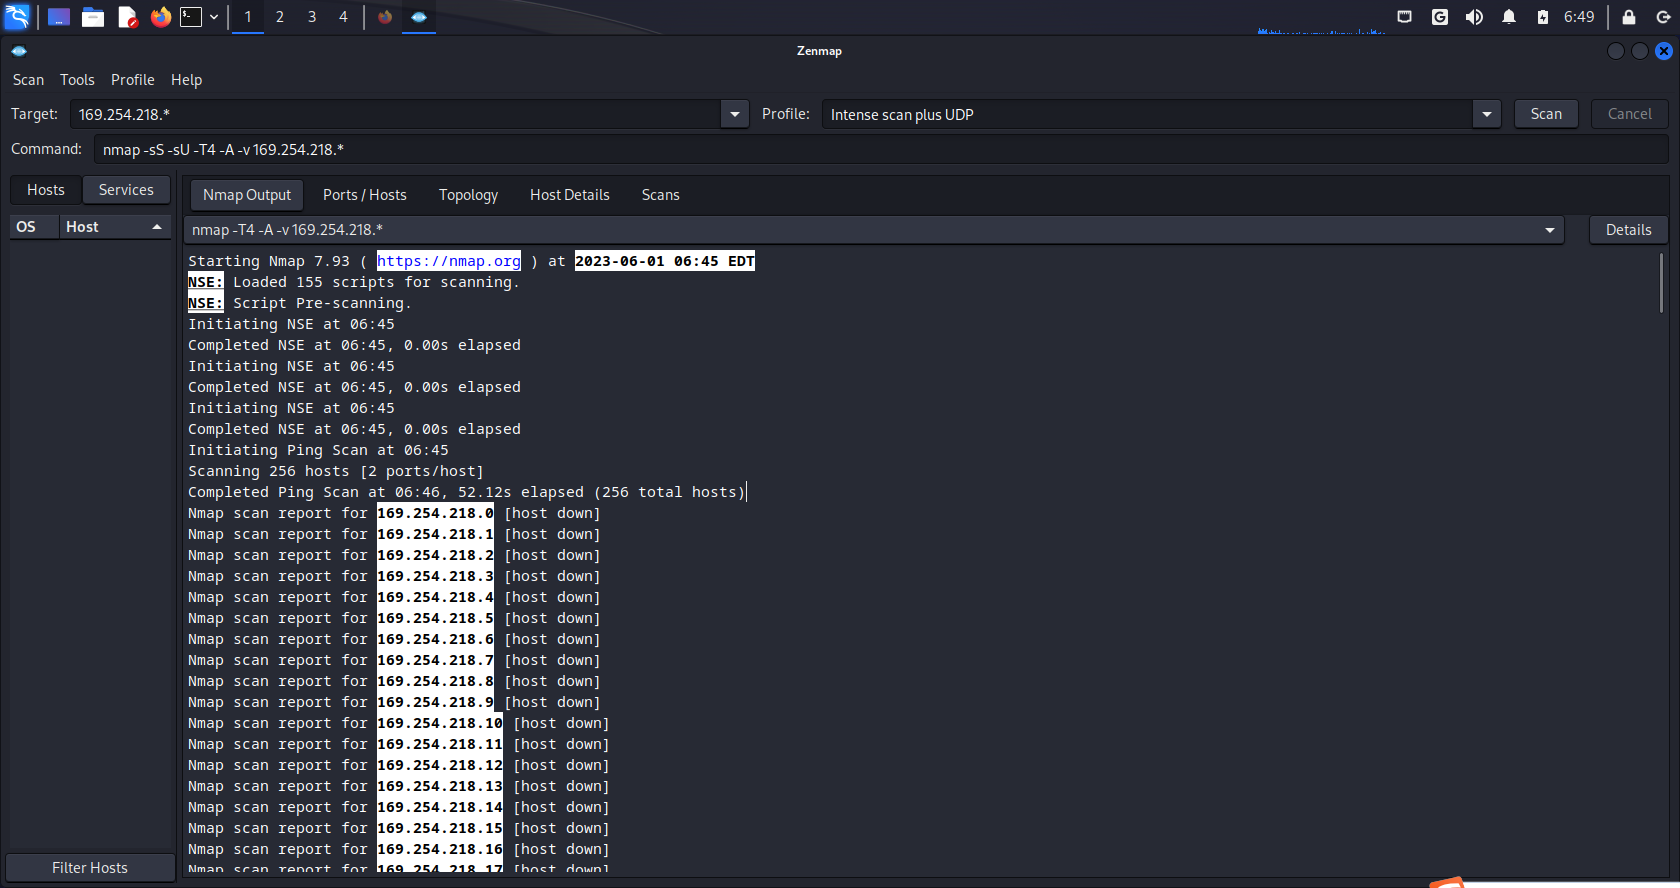Click the scan report line for 169.254.218.0
The width and height of the screenshot is (1680, 888).
pos(395,513)
